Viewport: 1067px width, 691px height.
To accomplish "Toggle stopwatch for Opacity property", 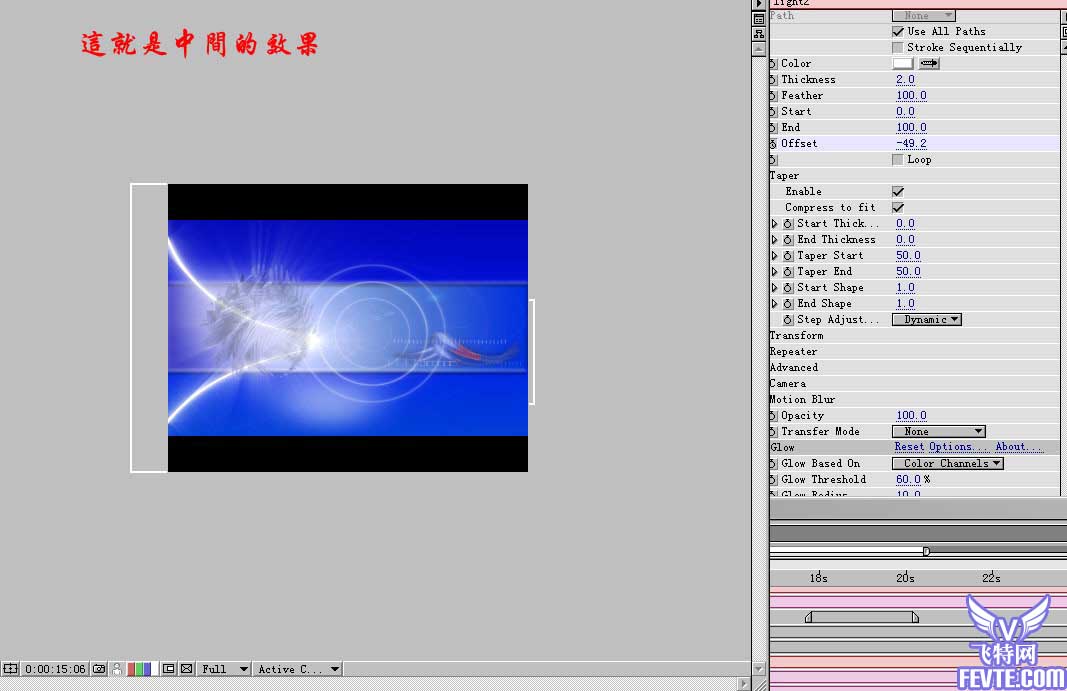I will pyautogui.click(x=774, y=415).
